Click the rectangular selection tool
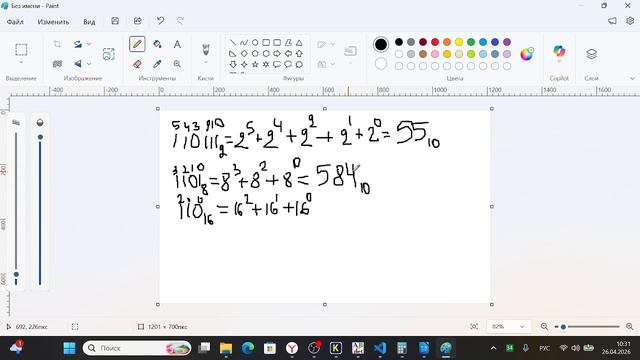This screenshot has width=640, height=360. (x=21, y=50)
